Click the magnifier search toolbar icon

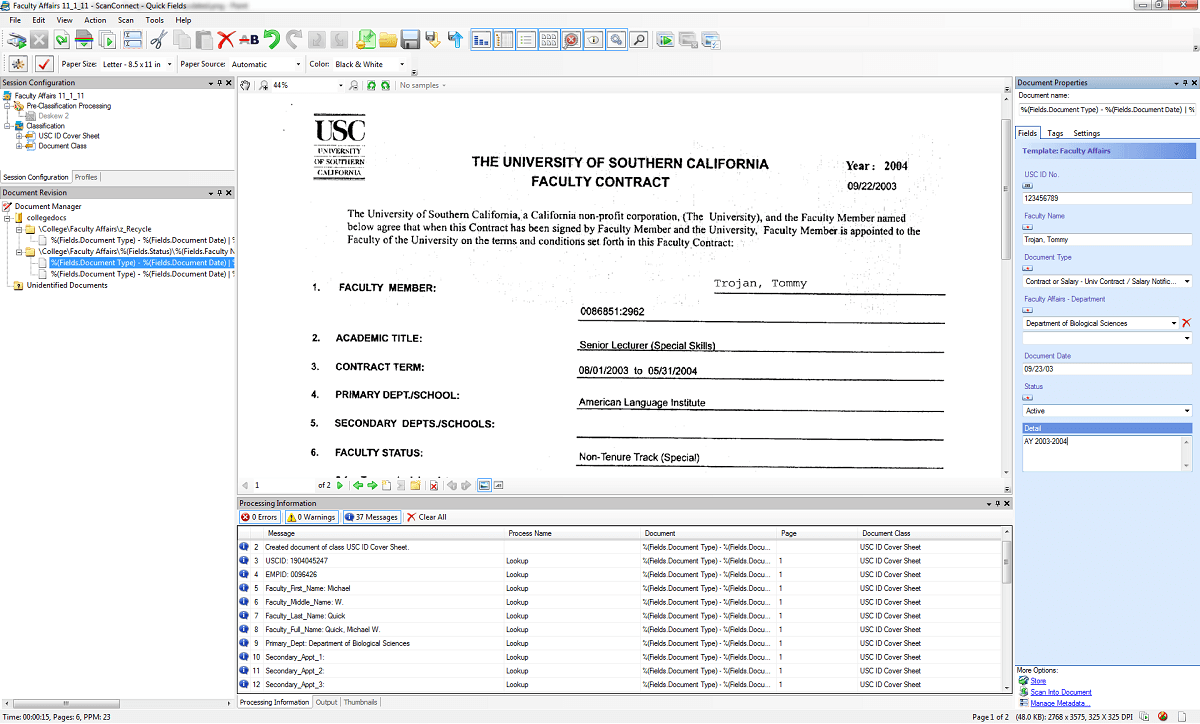(638, 40)
